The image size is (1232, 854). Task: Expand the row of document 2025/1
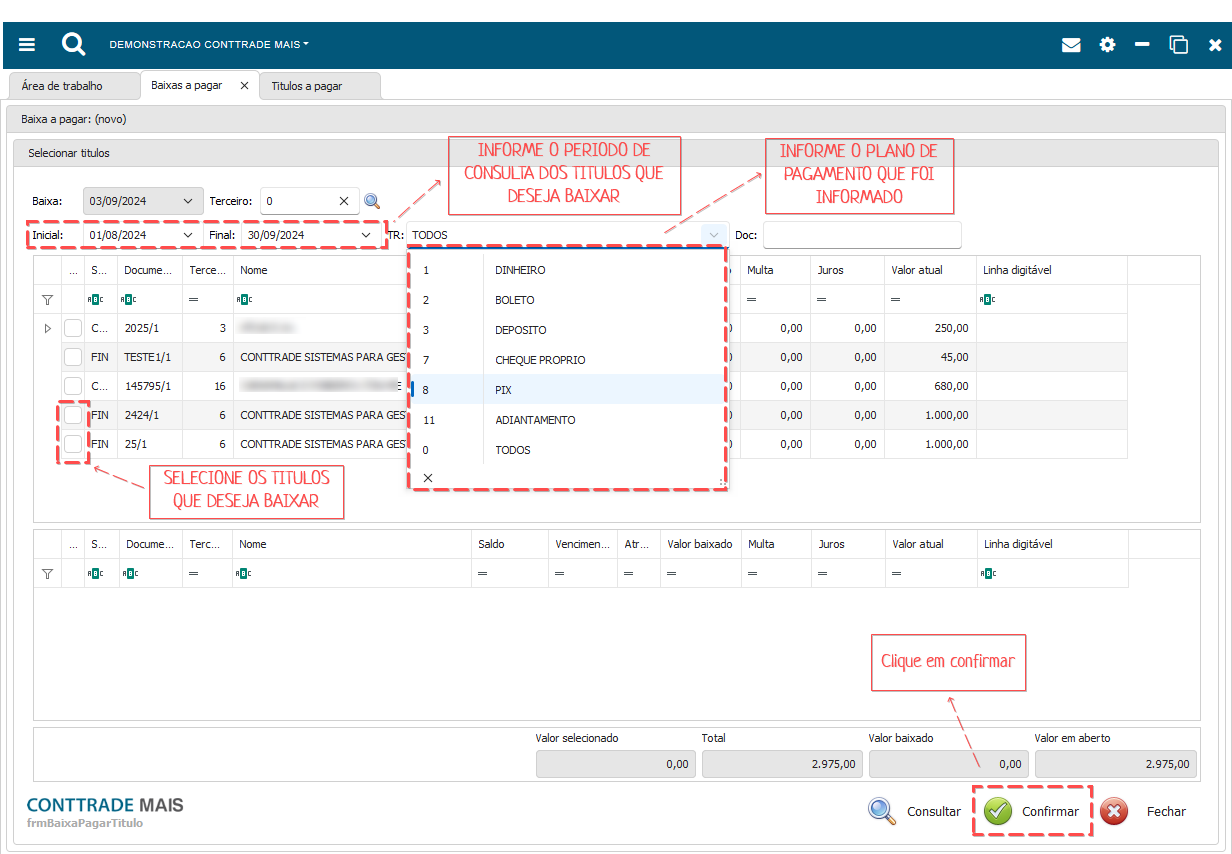coord(47,328)
